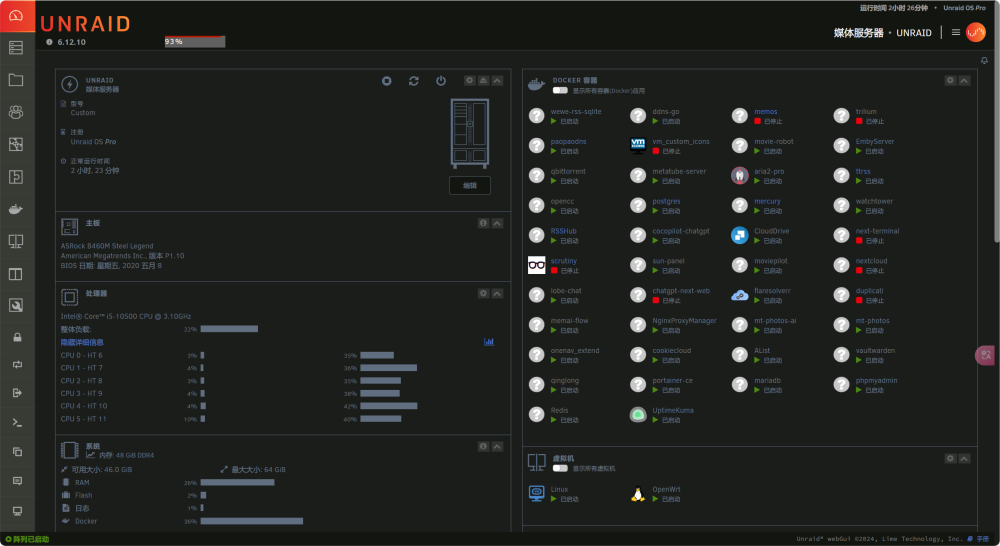Click the UptimeKuma container icon
Viewport: 1000px width, 546px height.
coord(638,415)
